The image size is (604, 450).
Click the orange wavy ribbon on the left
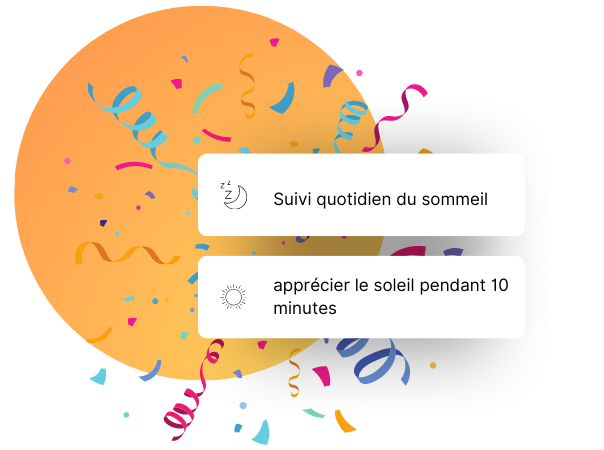[x=113, y=254]
